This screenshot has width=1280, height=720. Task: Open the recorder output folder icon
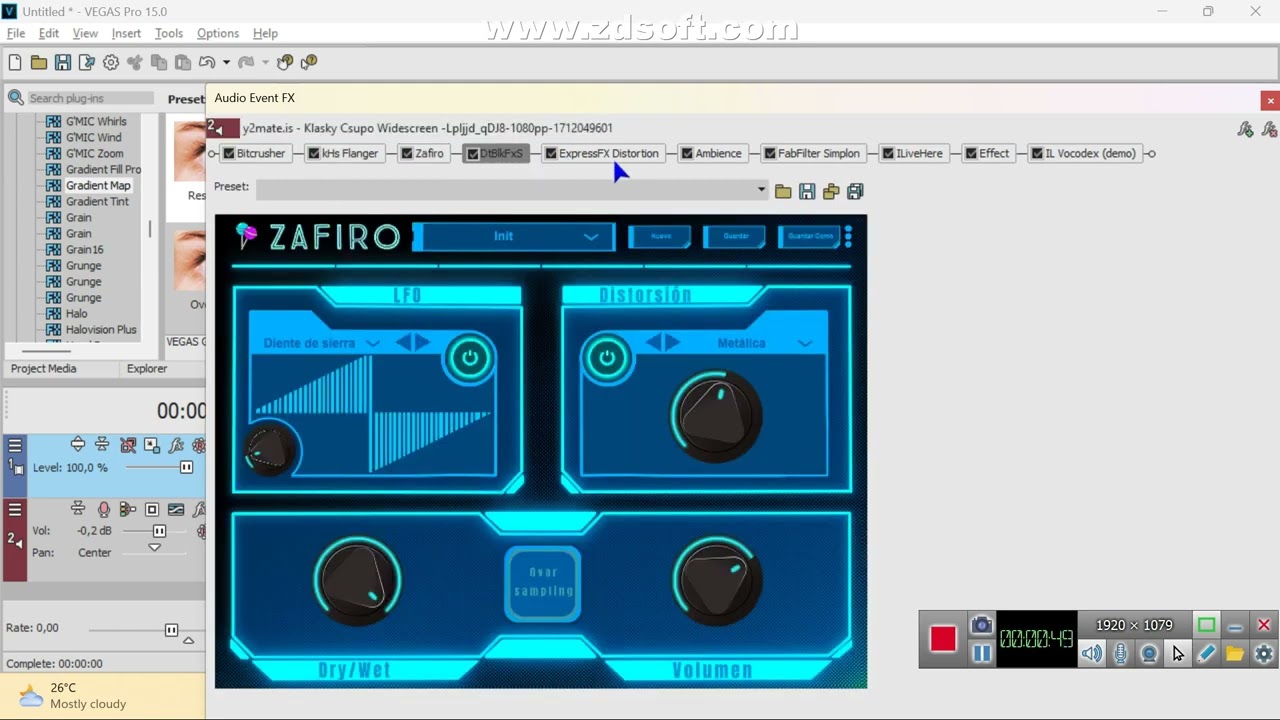click(x=1235, y=654)
